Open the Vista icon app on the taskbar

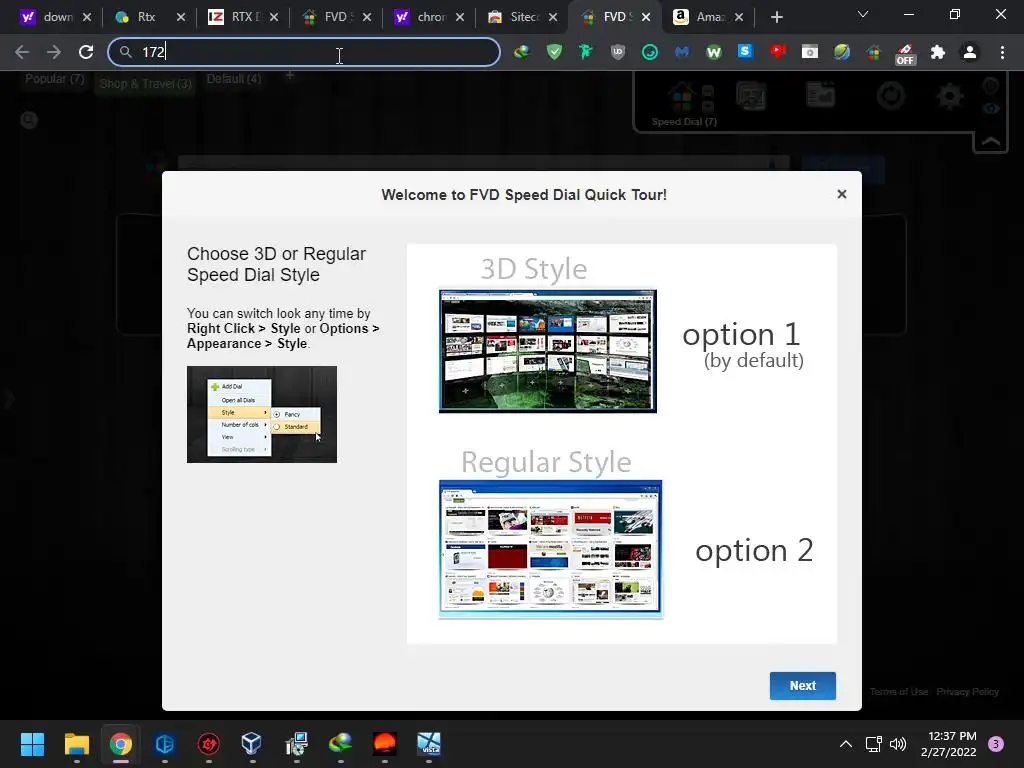[428, 744]
